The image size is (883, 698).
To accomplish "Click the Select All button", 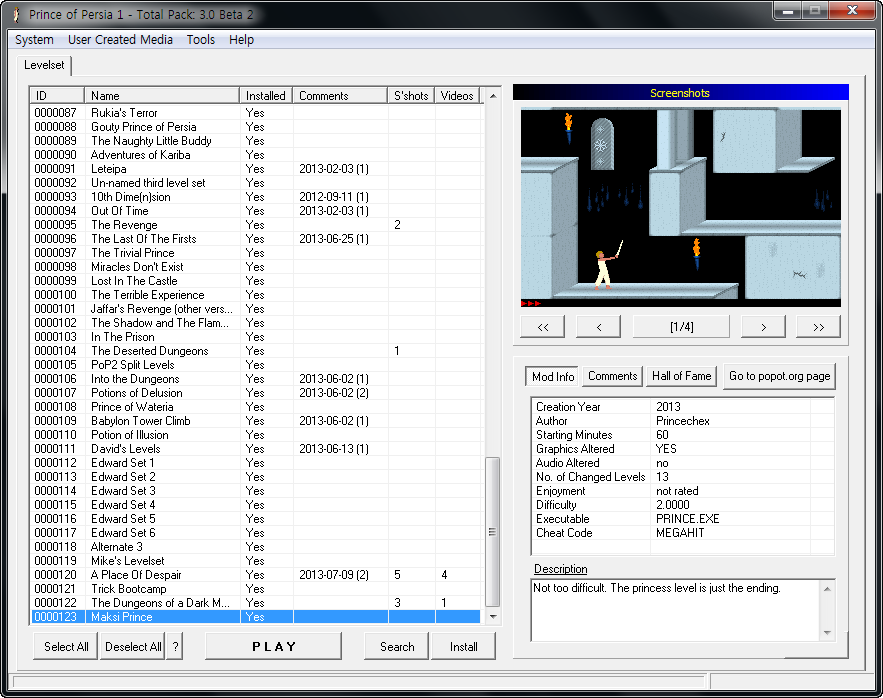I will click(66, 647).
